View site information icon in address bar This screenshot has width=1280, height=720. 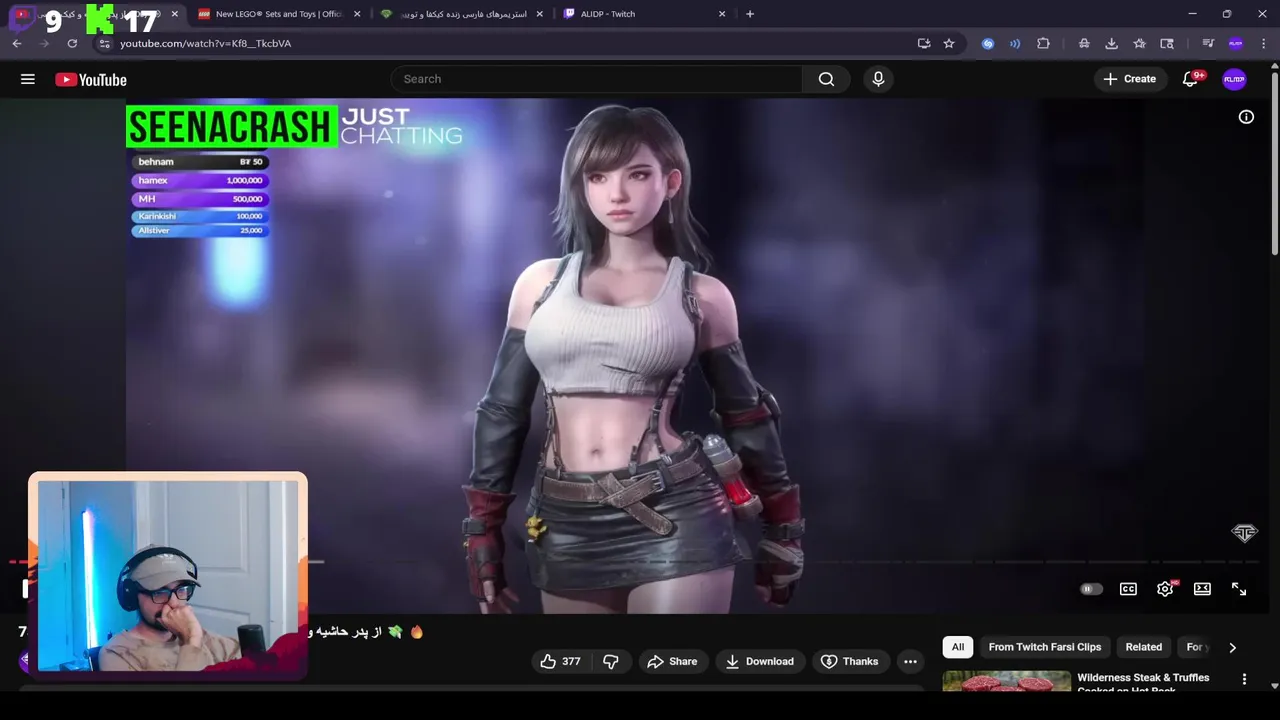[x=105, y=43]
